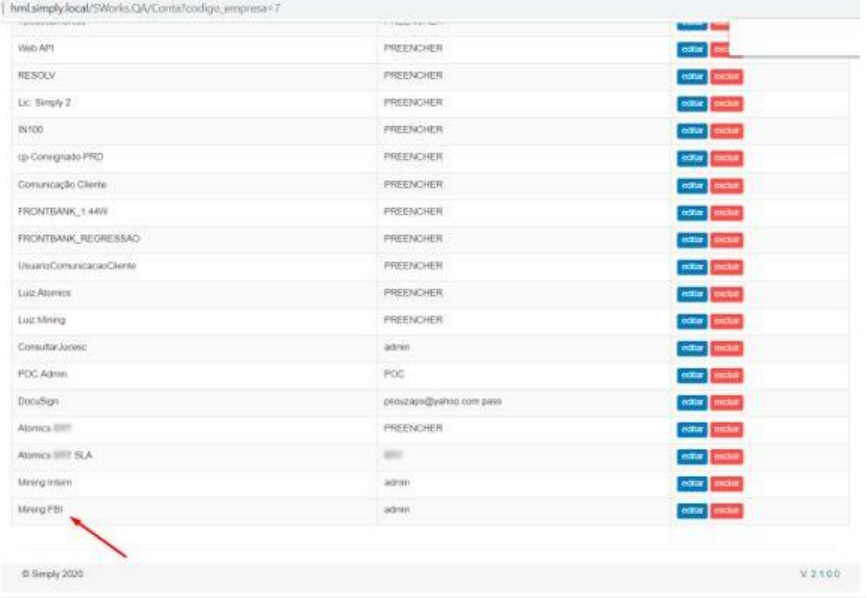This screenshot has width=867, height=598.
Task: Select the UsuarioComunicacaoCliente name
Action: 77,265
